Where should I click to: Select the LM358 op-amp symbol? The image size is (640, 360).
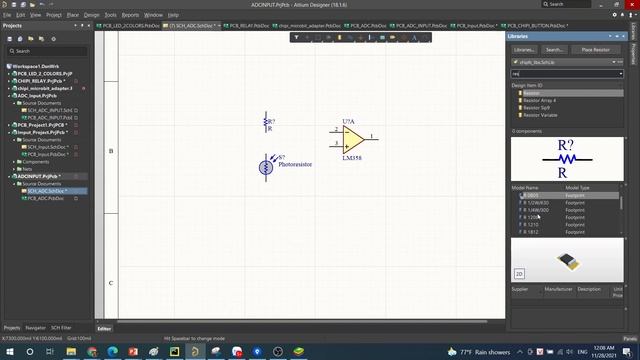point(353,140)
